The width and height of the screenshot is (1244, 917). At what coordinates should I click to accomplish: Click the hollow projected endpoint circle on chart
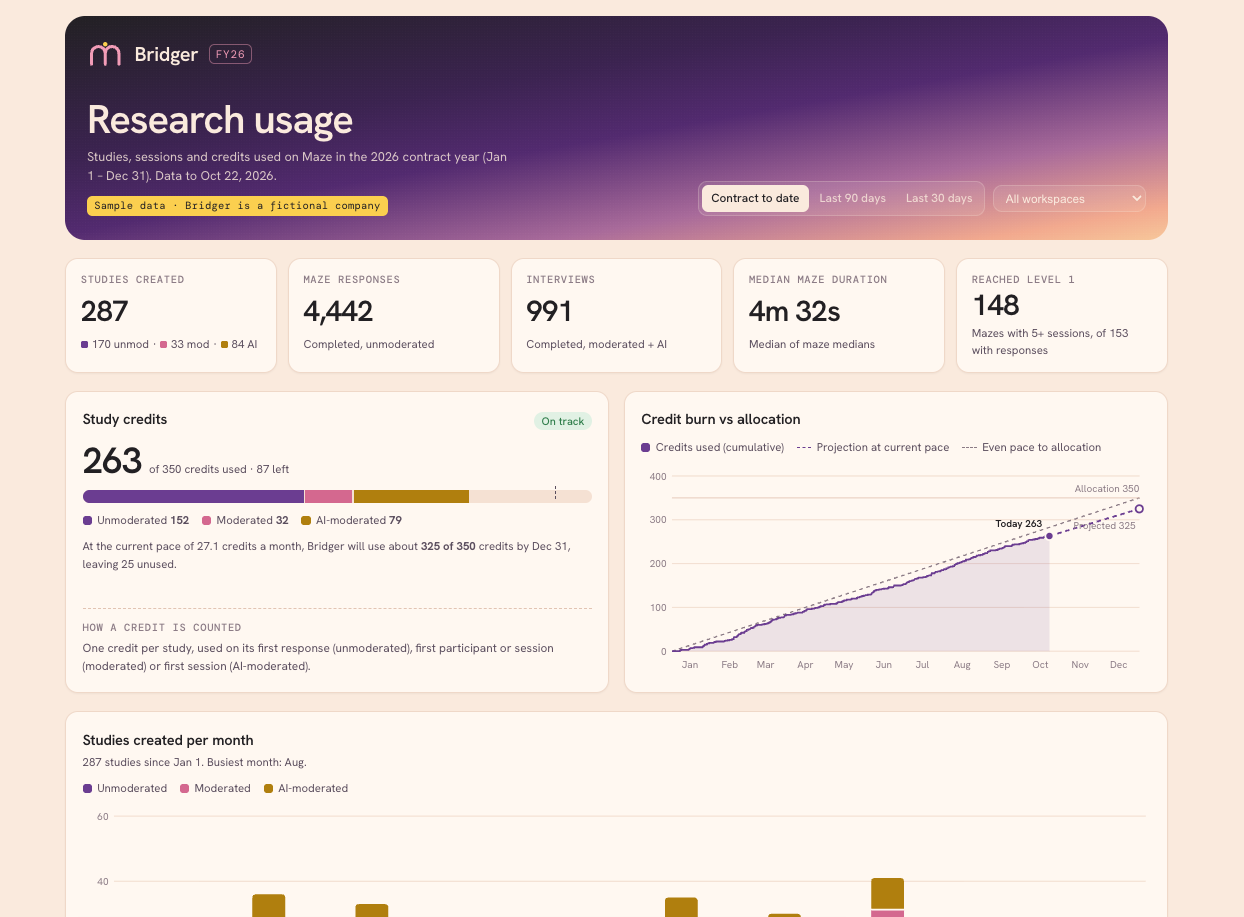[x=1139, y=509]
